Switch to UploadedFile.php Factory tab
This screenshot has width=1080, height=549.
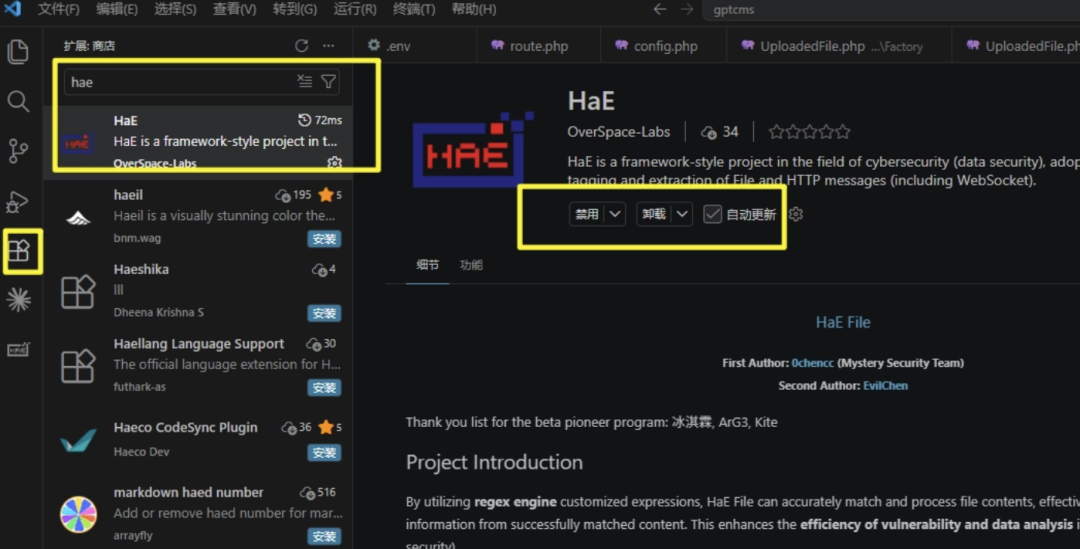839,45
